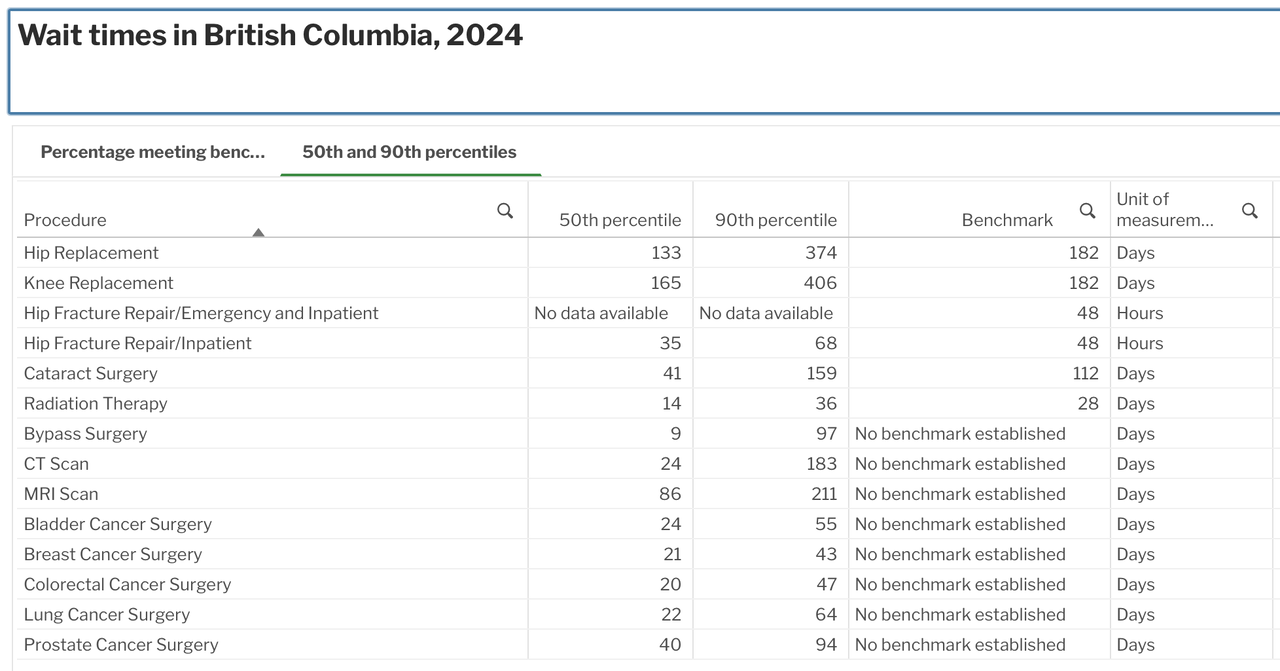Open search for Unit of measurement column
This screenshot has height=671, width=1280.
pyautogui.click(x=1249, y=210)
